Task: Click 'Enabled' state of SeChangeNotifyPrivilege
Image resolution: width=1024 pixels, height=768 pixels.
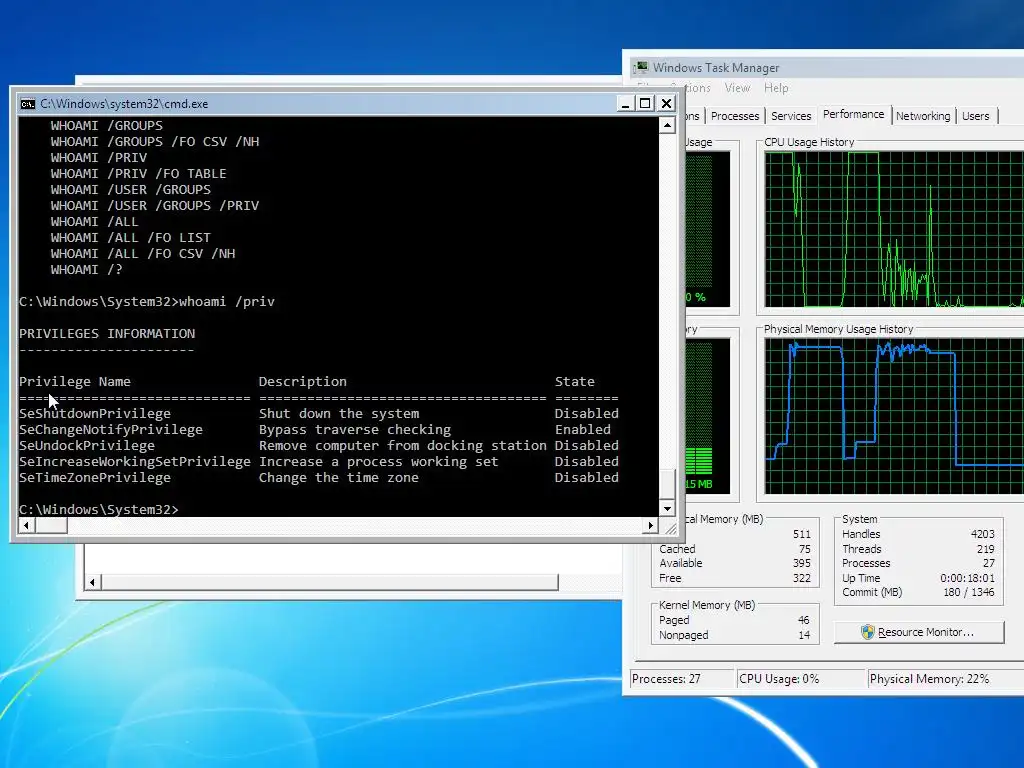Action: 583,430
